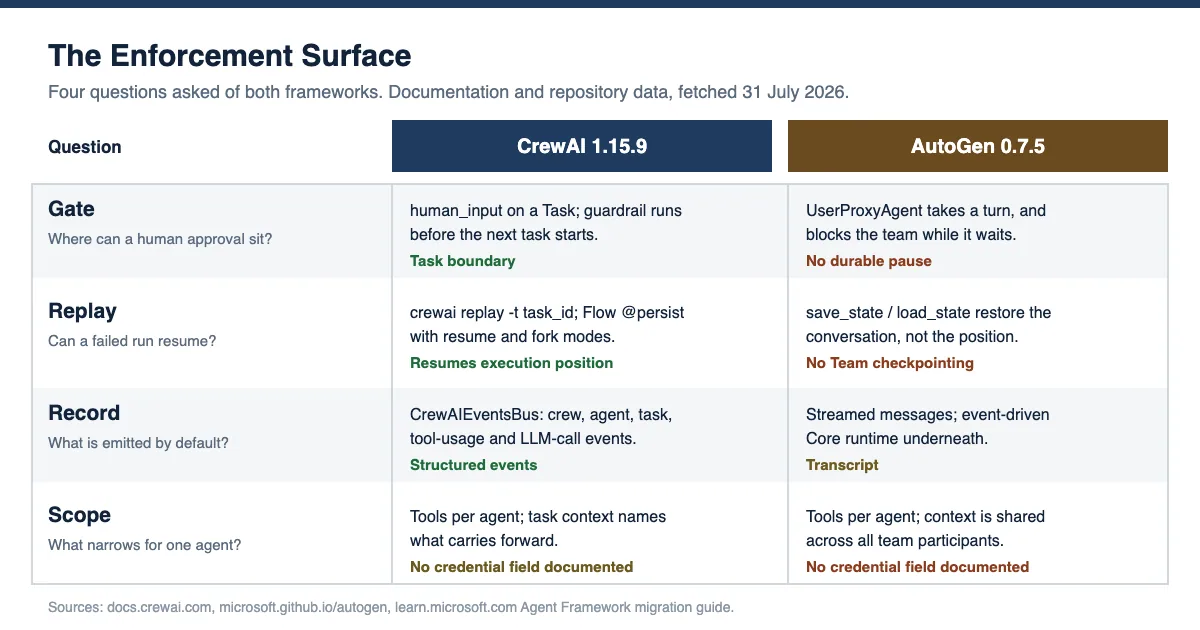Select the Question column label
This screenshot has width=1200, height=630.
85,147
